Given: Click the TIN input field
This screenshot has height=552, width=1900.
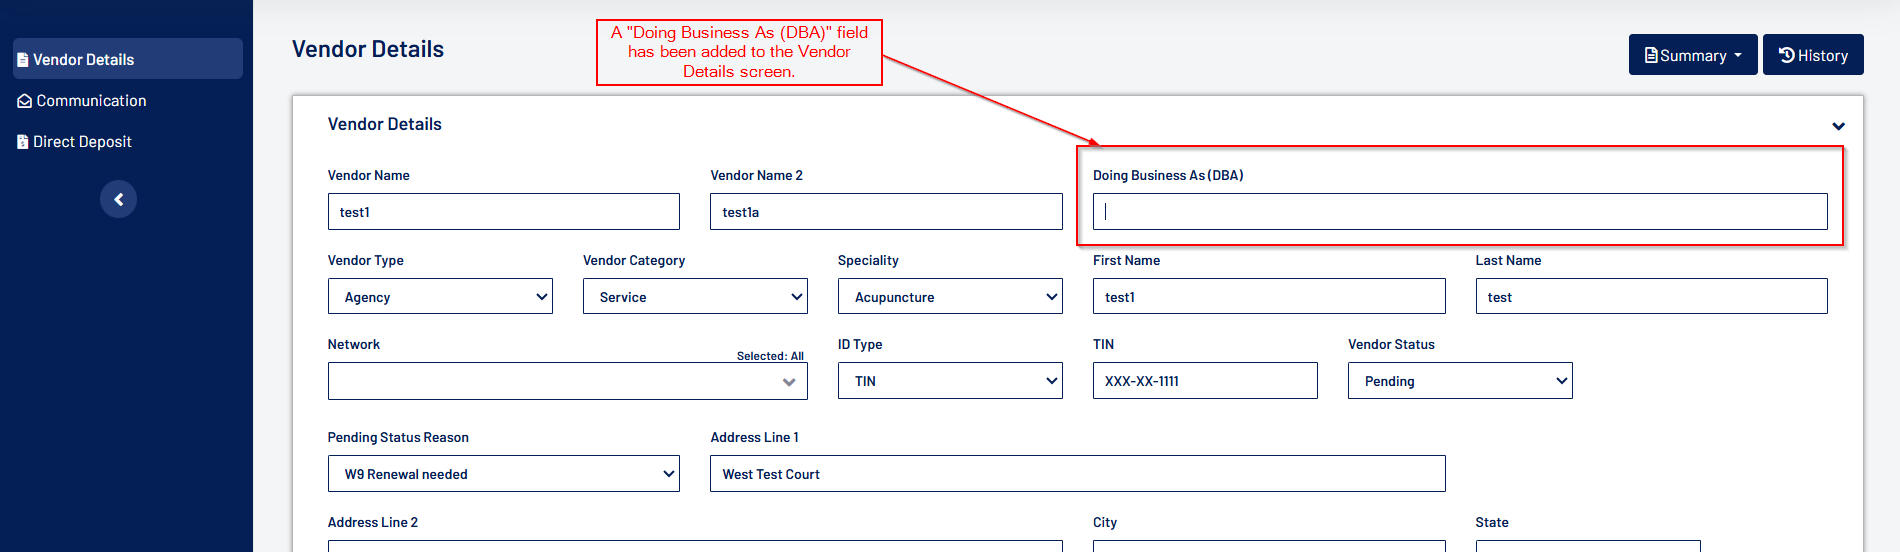Looking at the screenshot, I should click(x=1204, y=381).
